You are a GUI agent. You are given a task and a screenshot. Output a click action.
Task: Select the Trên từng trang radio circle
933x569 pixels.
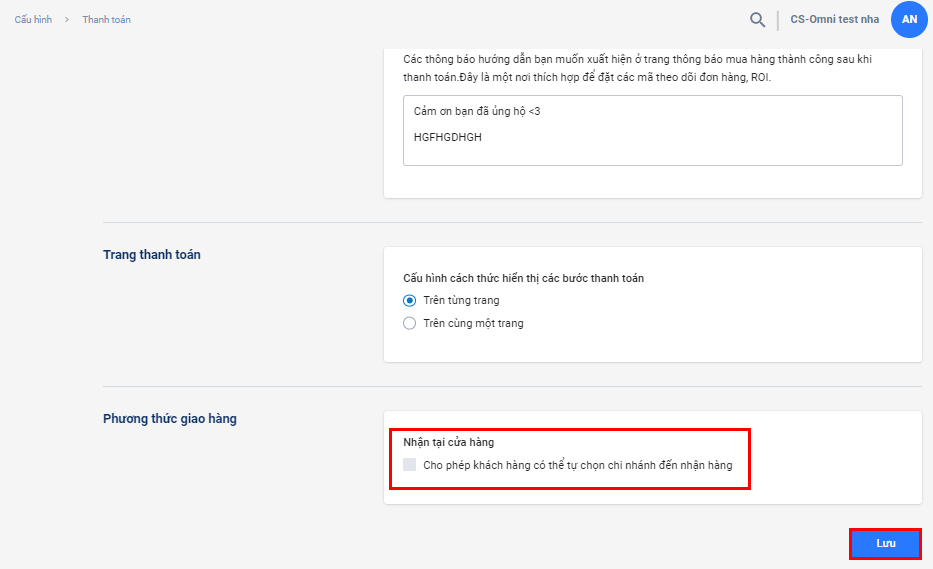(x=409, y=300)
